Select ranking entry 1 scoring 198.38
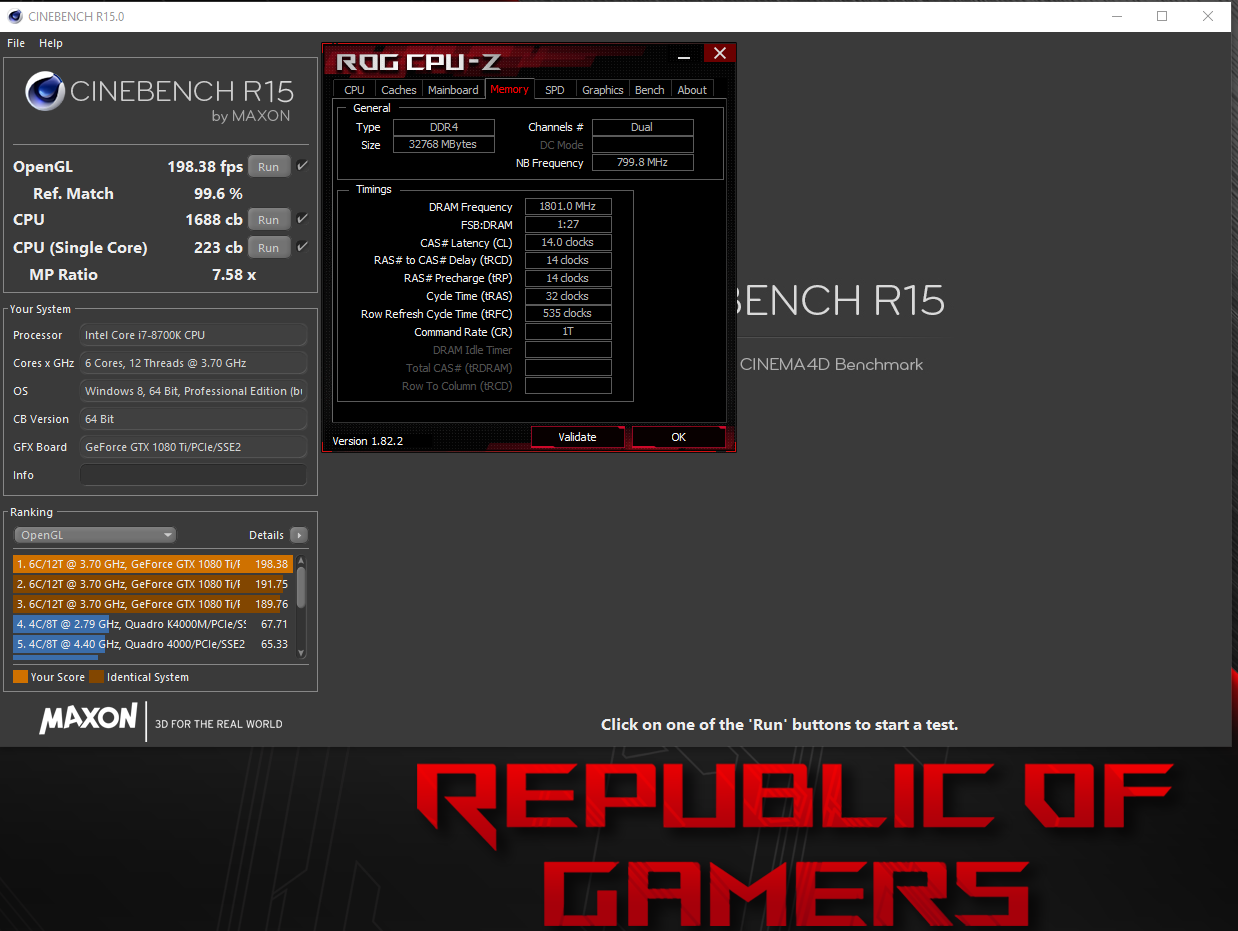The image size is (1238, 931). pyautogui.click(x=153, y=564)
